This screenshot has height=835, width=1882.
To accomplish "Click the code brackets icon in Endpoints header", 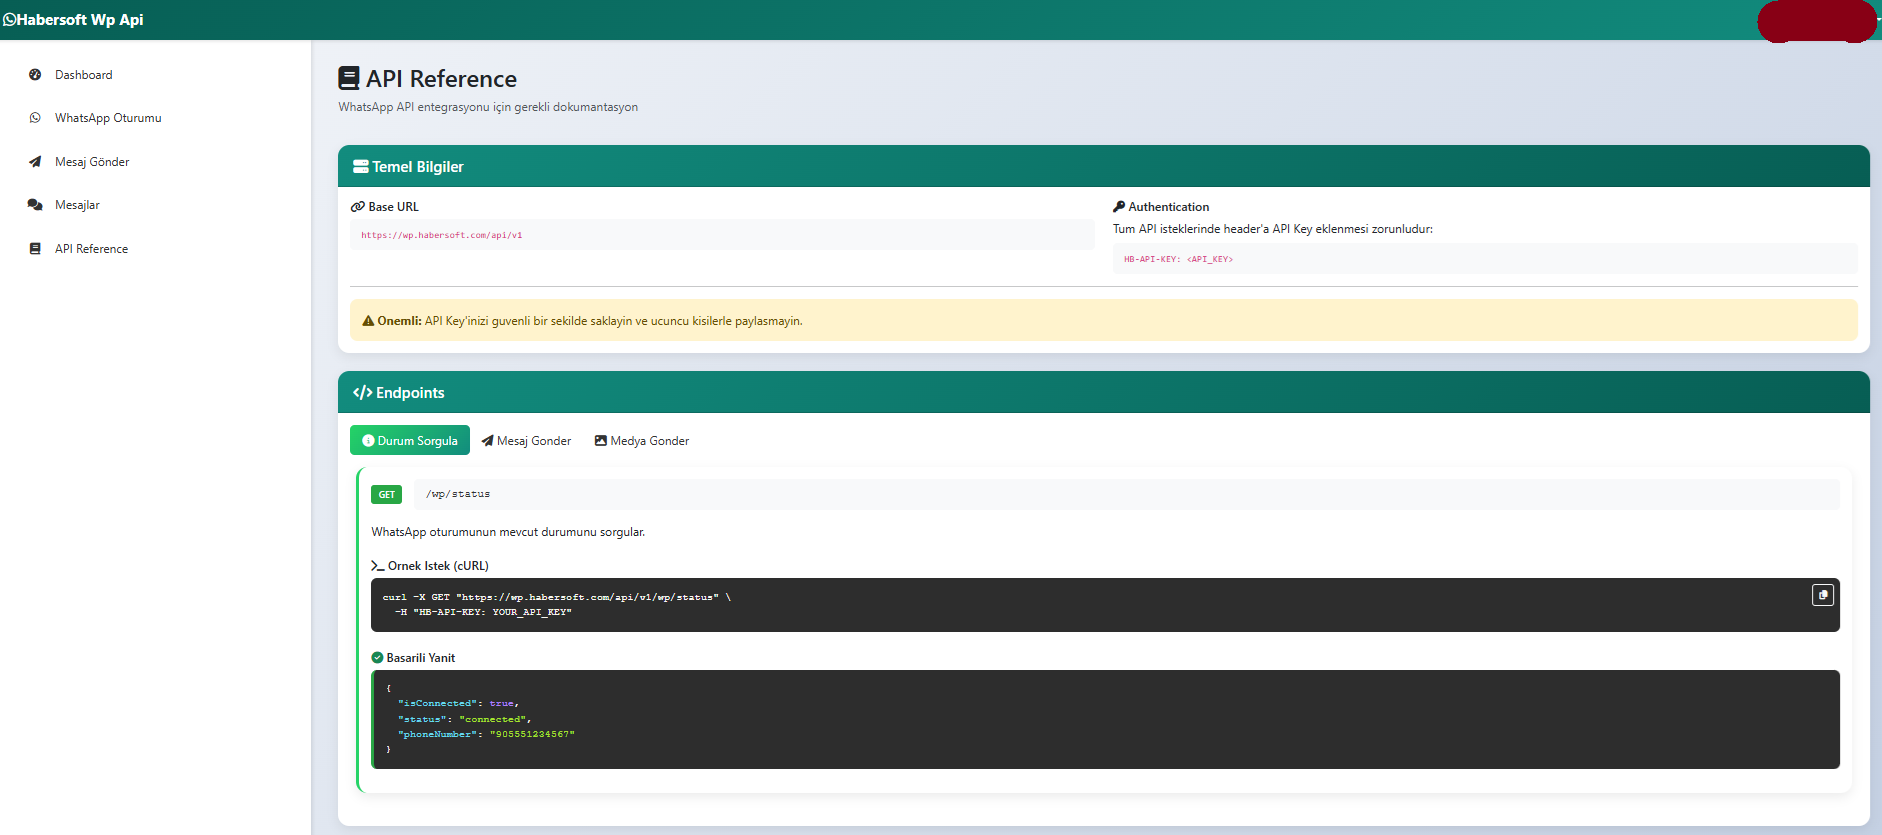I will pos(362,393).
